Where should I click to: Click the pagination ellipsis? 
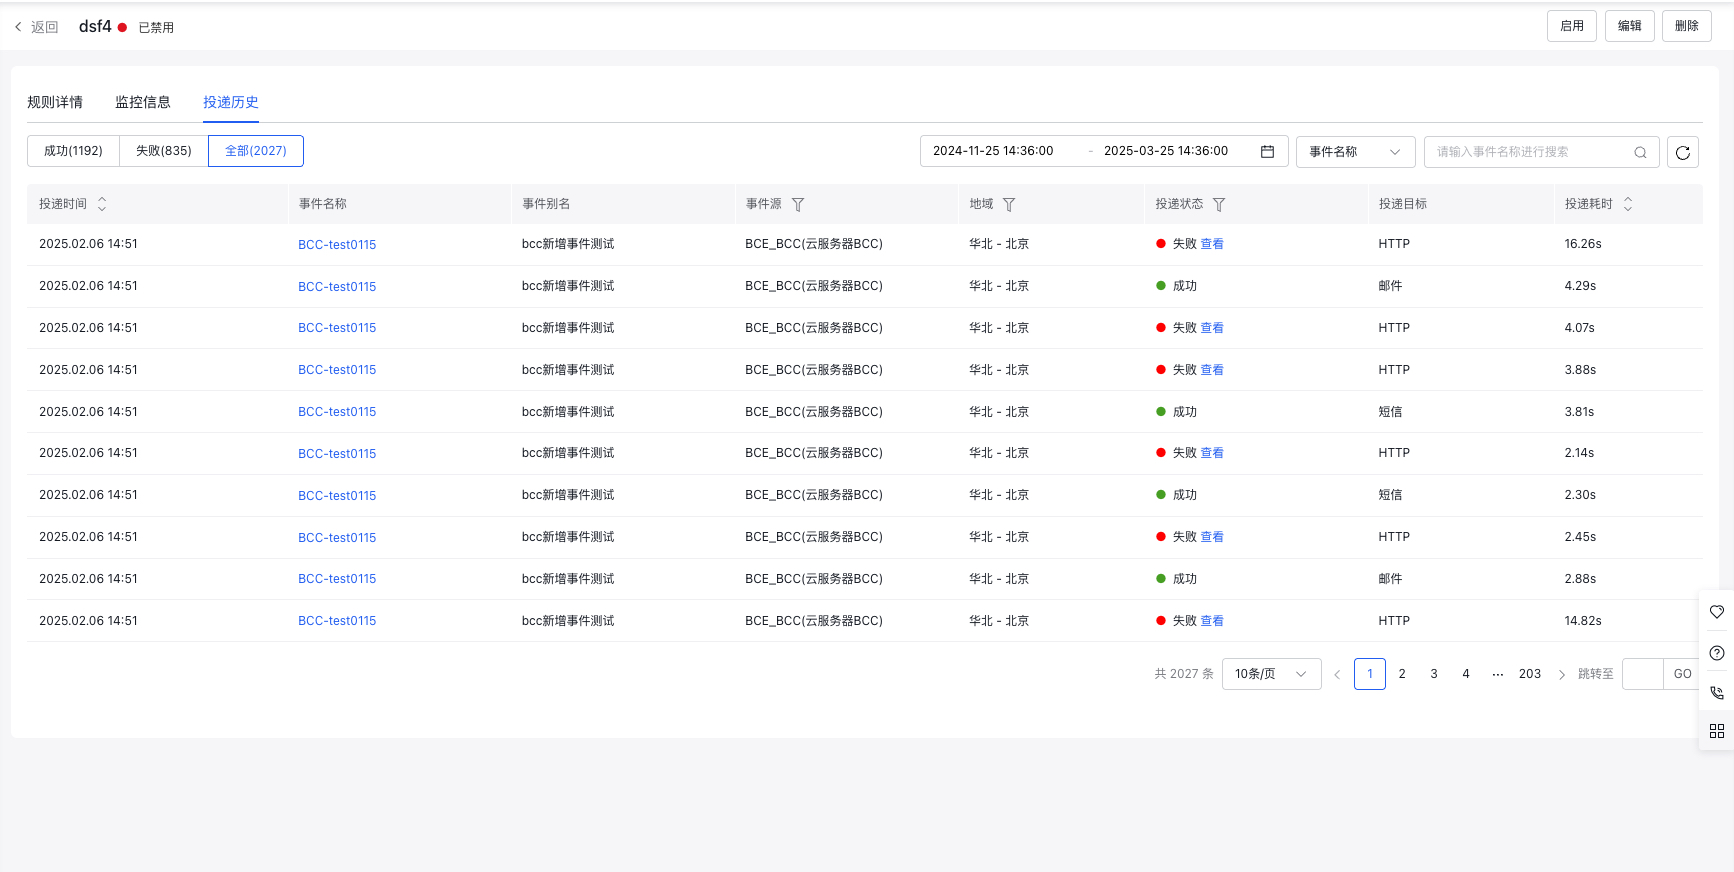click(1498, 674)
